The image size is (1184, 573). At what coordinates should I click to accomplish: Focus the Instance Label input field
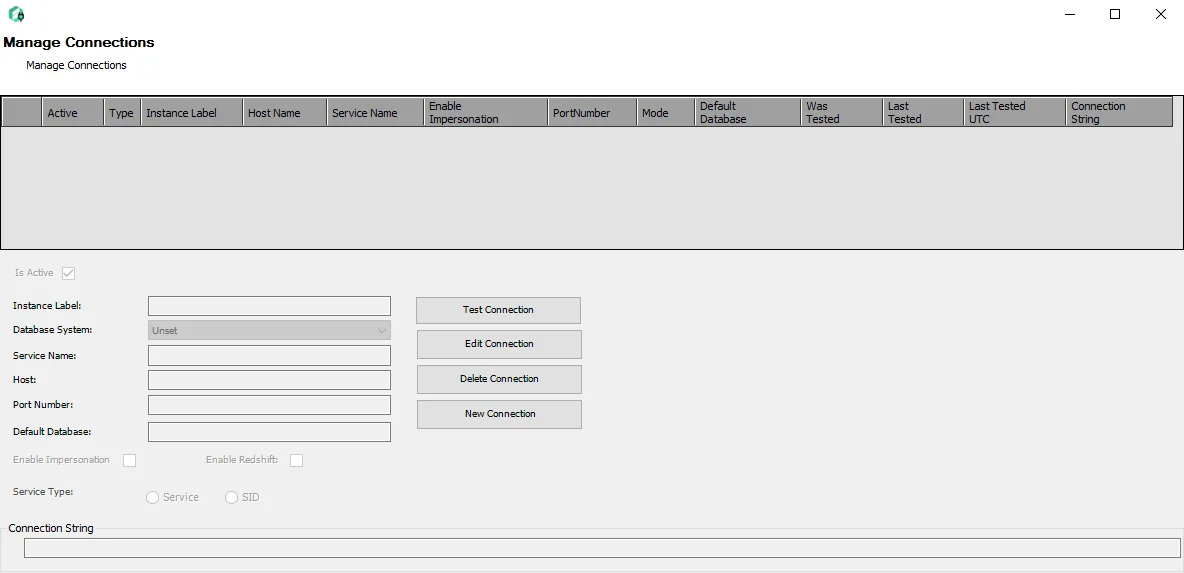270,306
